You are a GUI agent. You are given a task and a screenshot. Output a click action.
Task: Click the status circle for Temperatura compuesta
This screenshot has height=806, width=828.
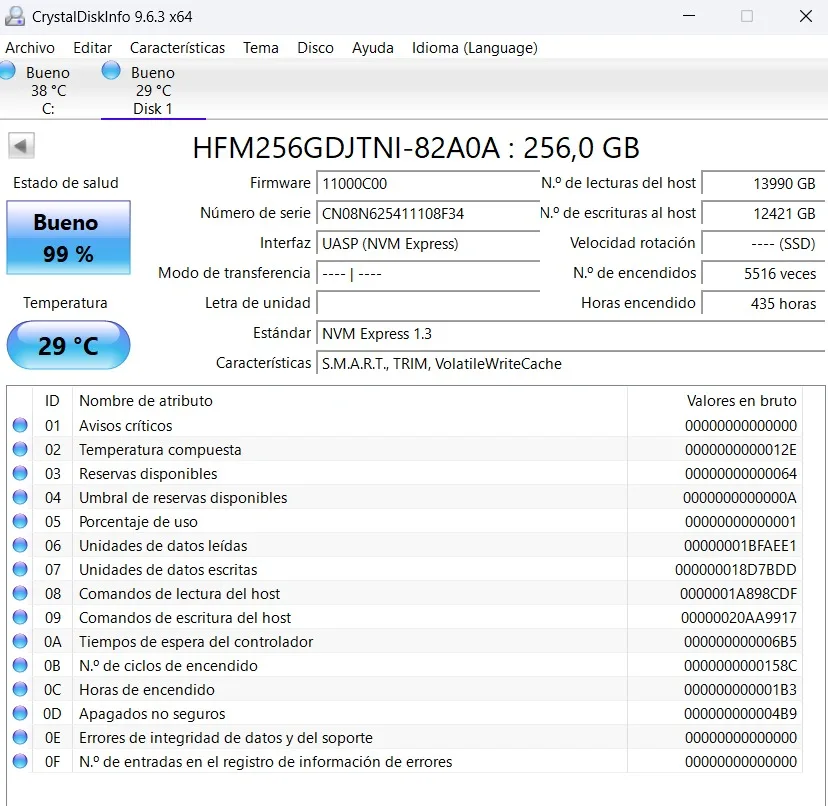tap(20, 449)
